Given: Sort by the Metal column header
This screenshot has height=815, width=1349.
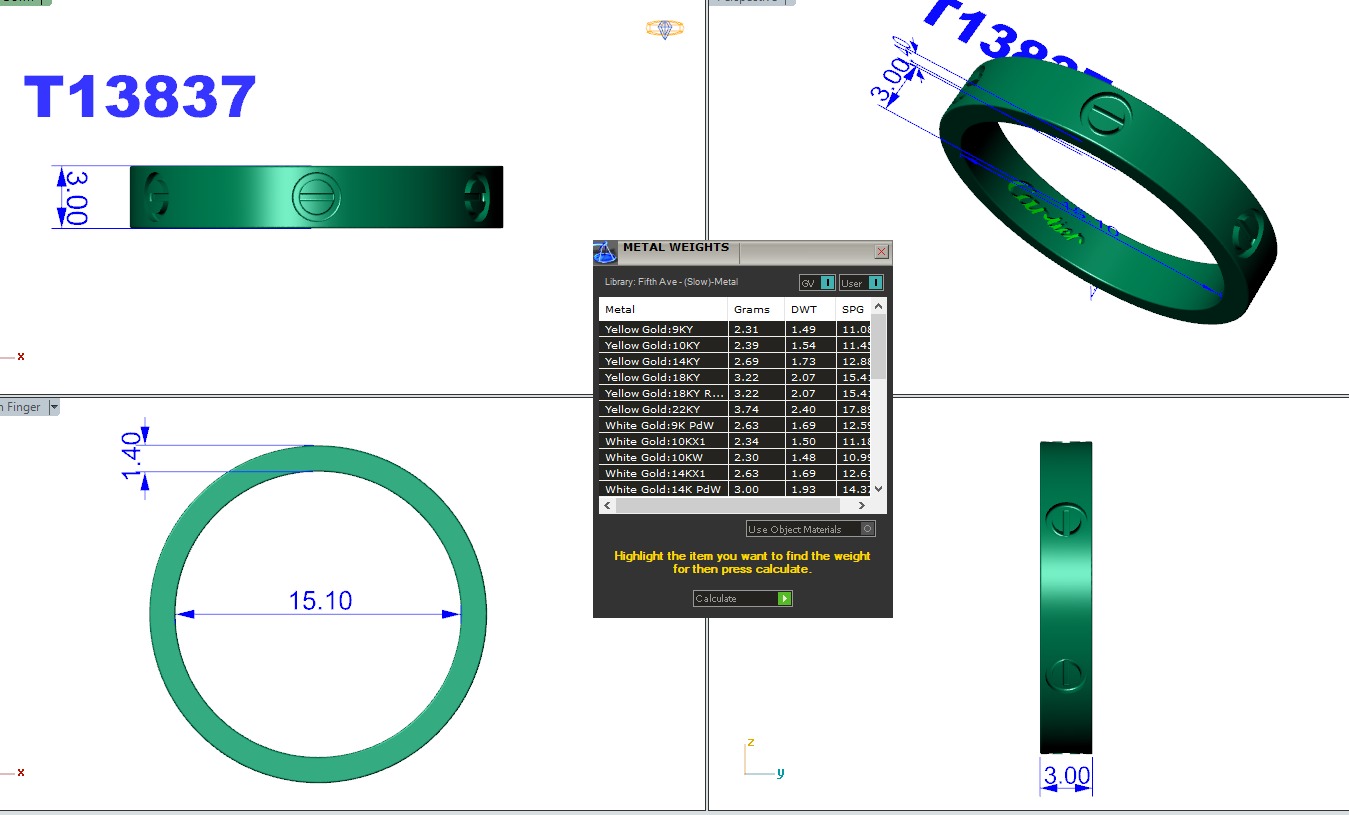Looking at the screenshot, I should [662, 310].
